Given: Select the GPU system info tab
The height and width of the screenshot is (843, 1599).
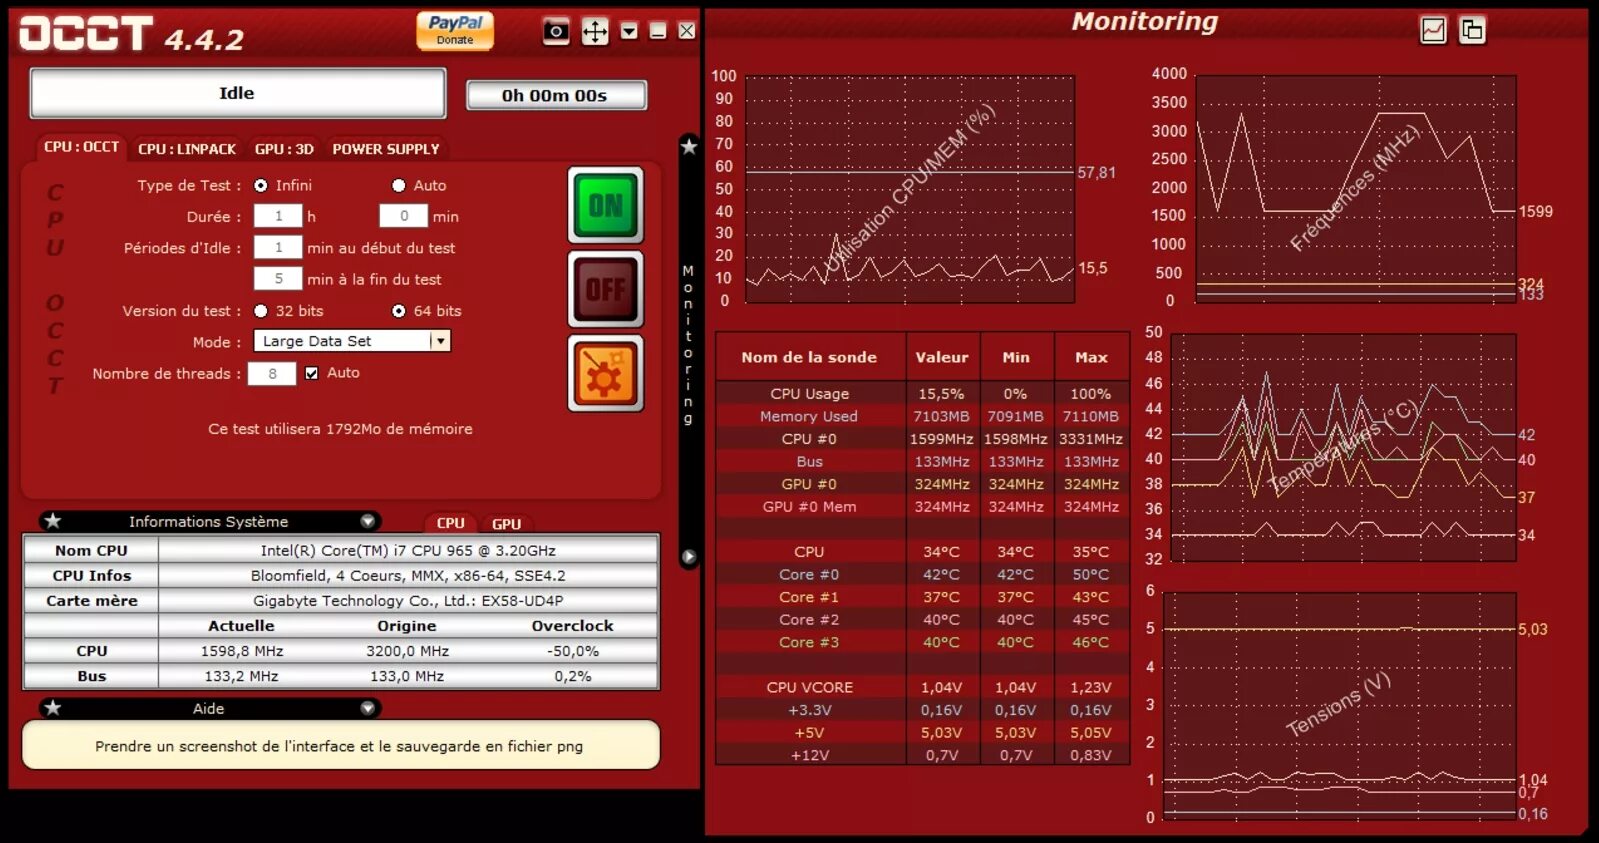Looking at the screenshot, I should [x=507, y=524].
